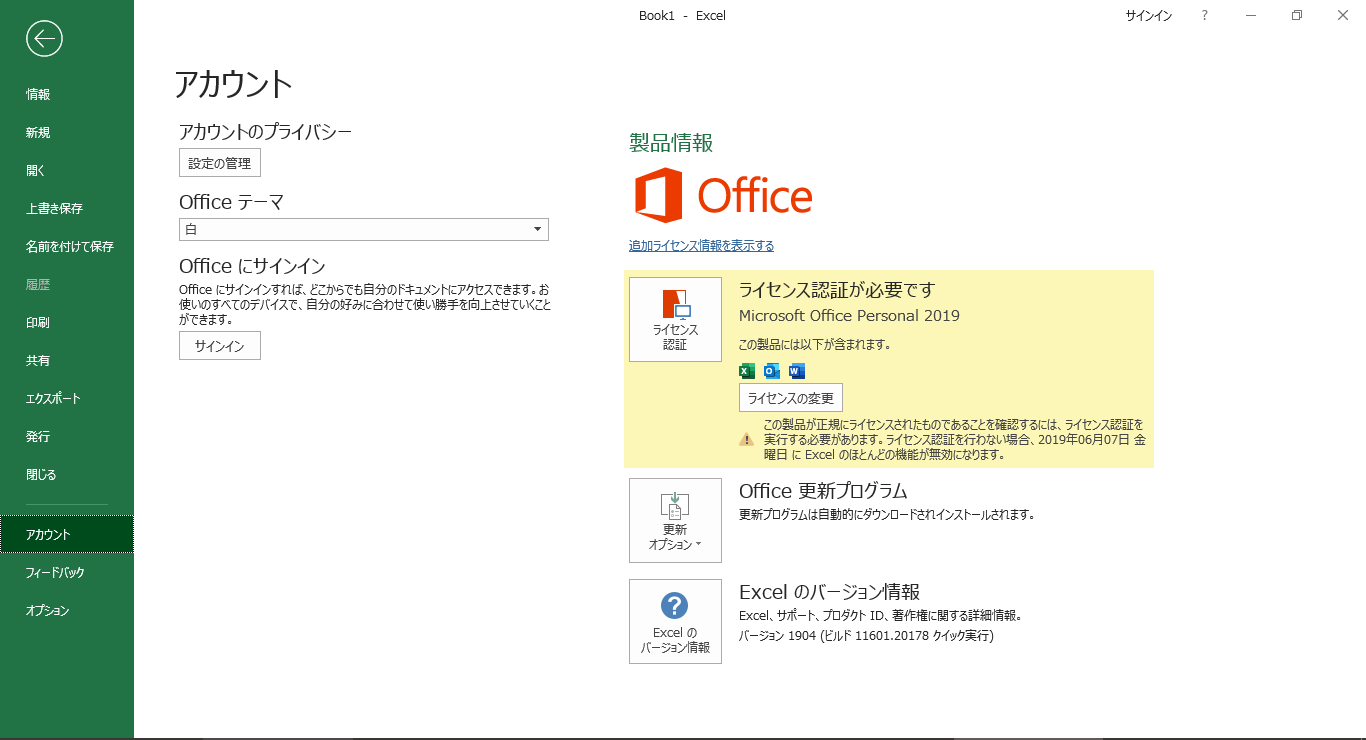The width and height of the screenshot is (1366, 740).
Task: Open help via the question mark in title bar
Action: point(1205,15)
